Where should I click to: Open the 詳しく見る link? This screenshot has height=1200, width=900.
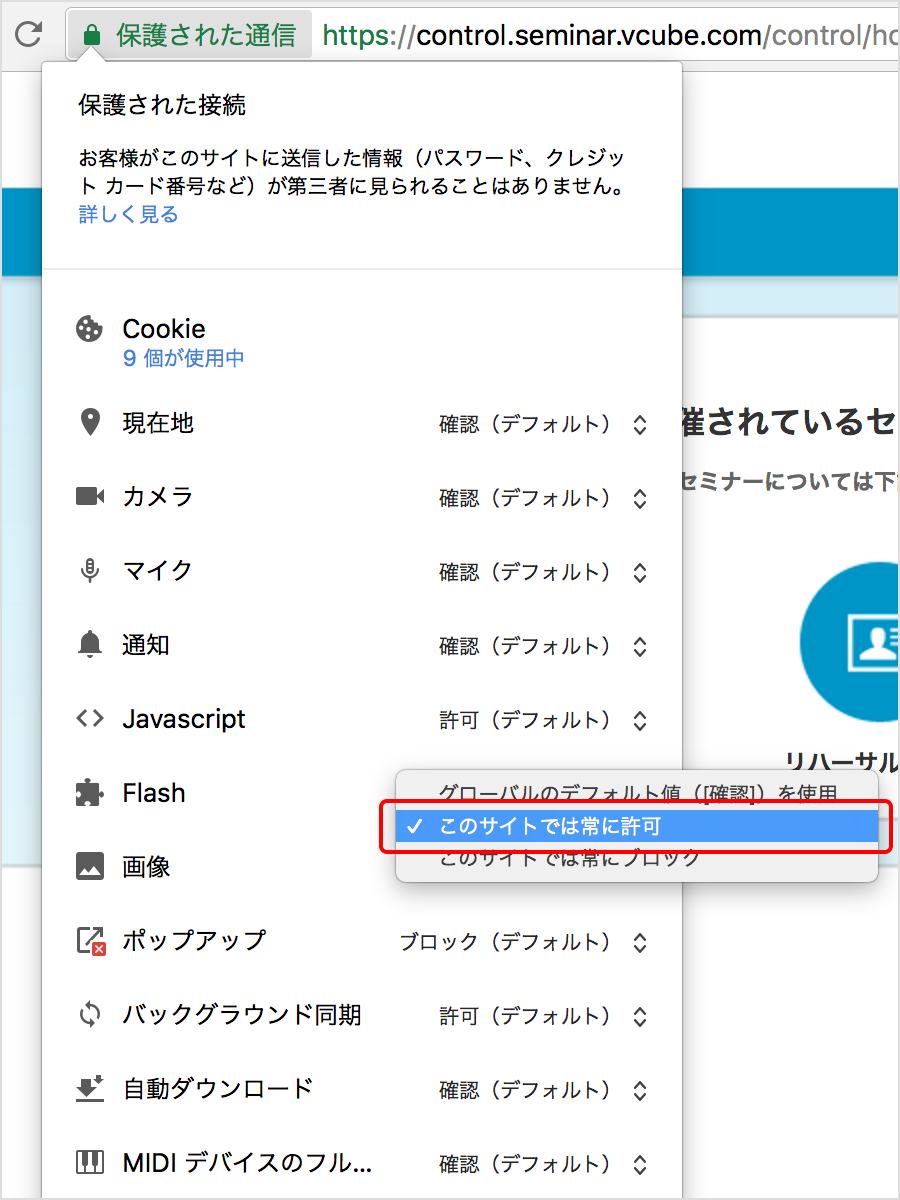pos(128,214)
